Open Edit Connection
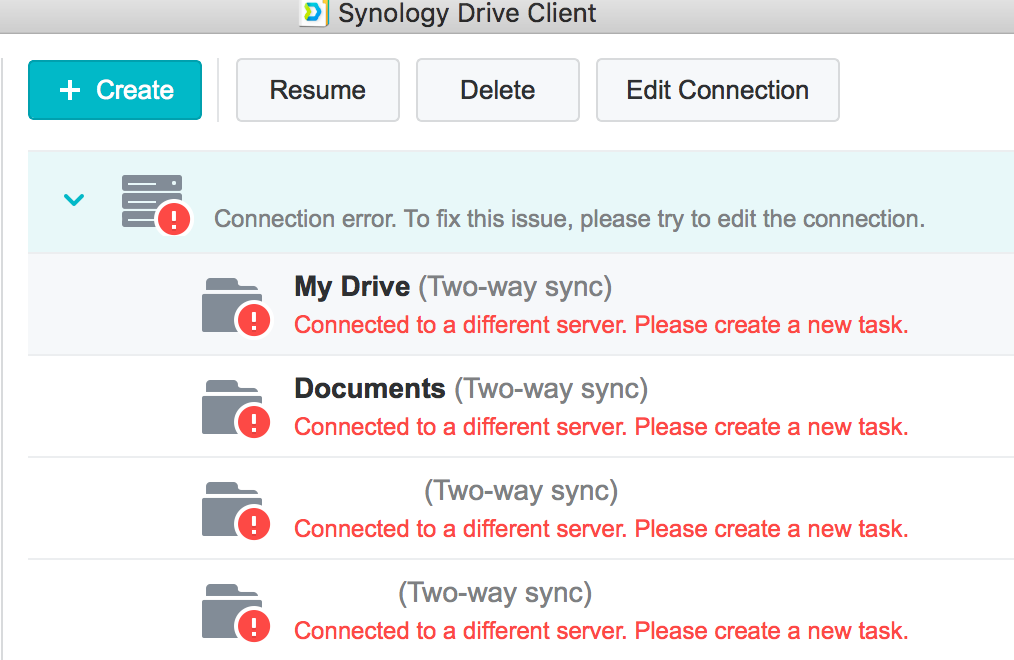Screen dimensions: 1014x660 (717, 90)
